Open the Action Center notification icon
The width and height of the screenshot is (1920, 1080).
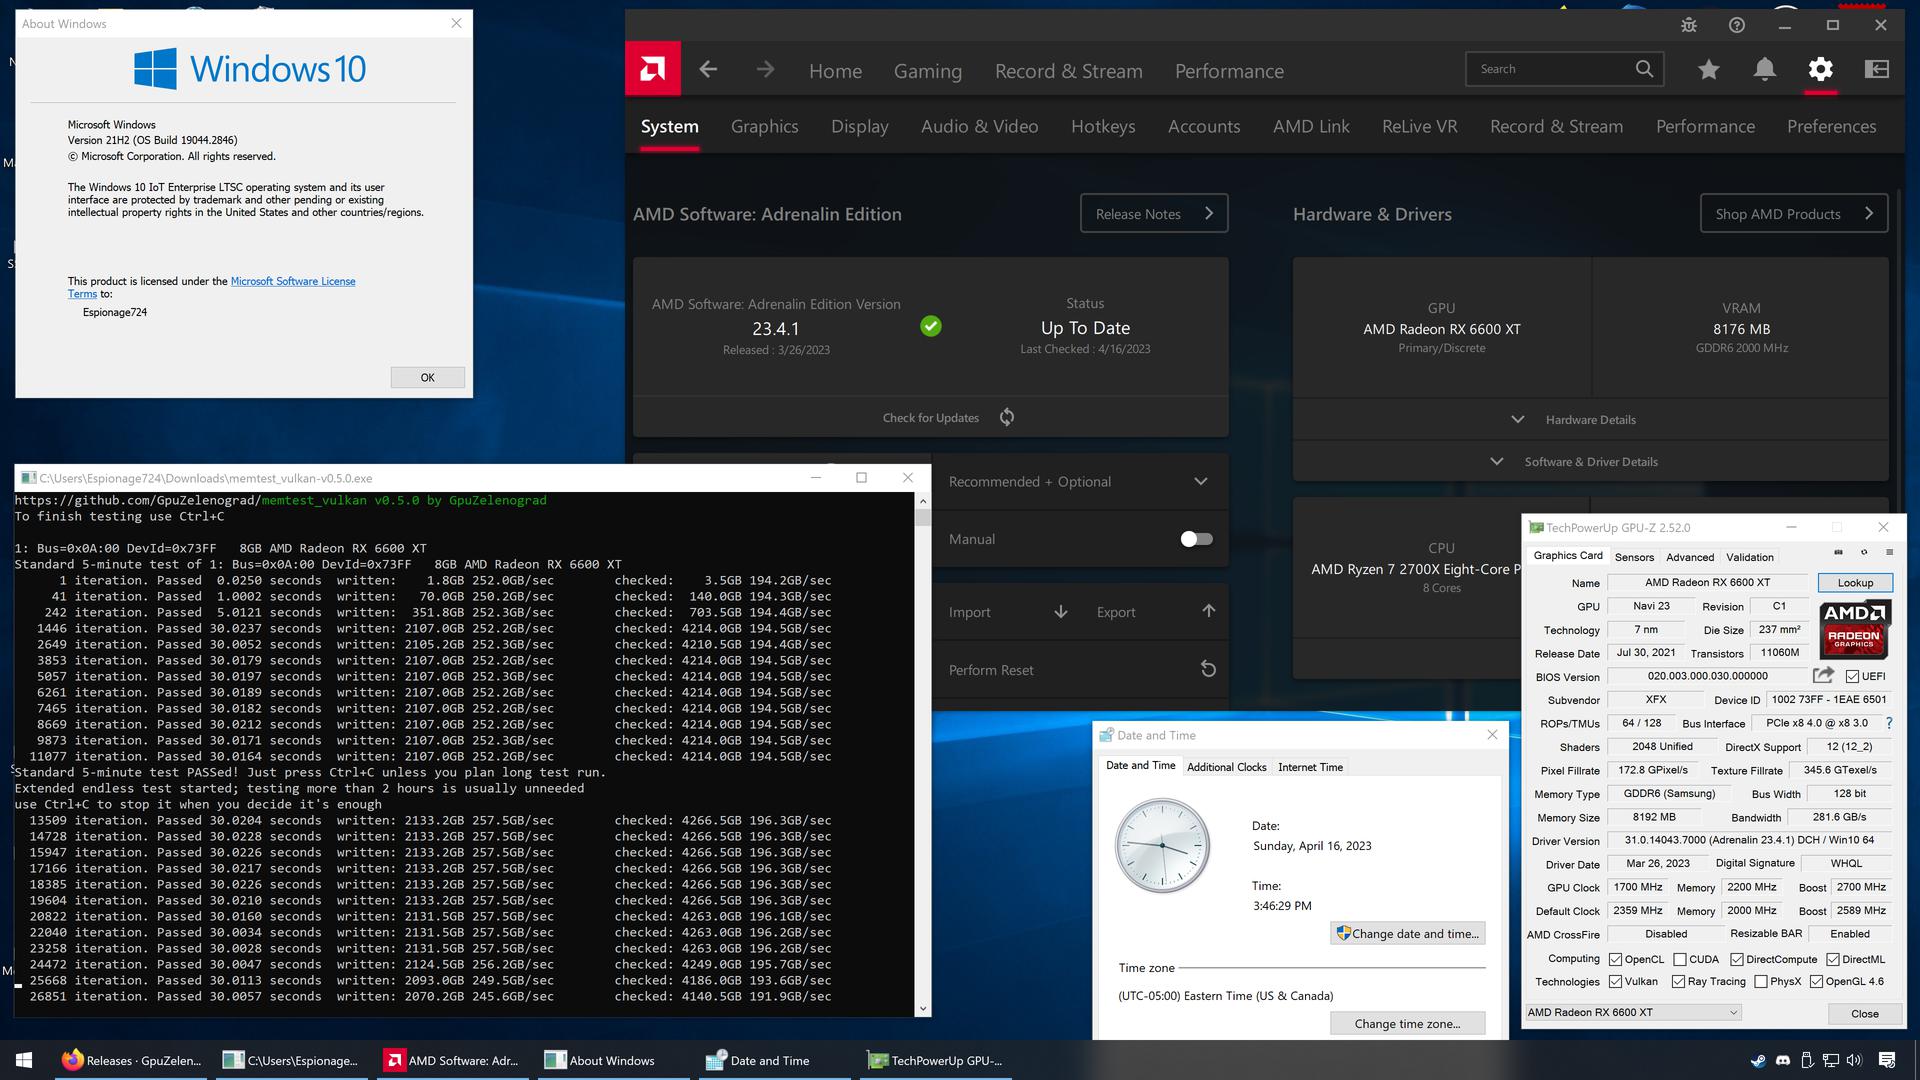pyautogui.click(x=1887, y=1060)
